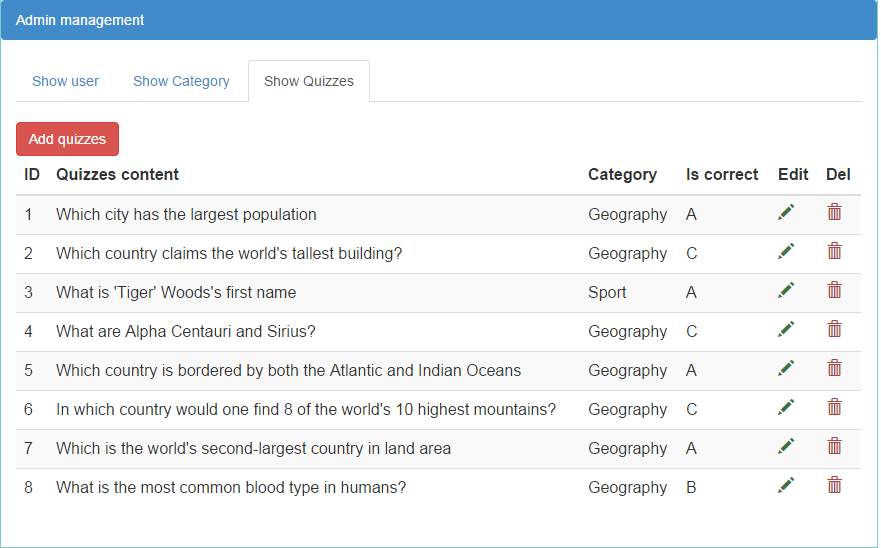
Task: Edit the highest mountains quiz
Action: pyautogui.click(x=786, y=407)
